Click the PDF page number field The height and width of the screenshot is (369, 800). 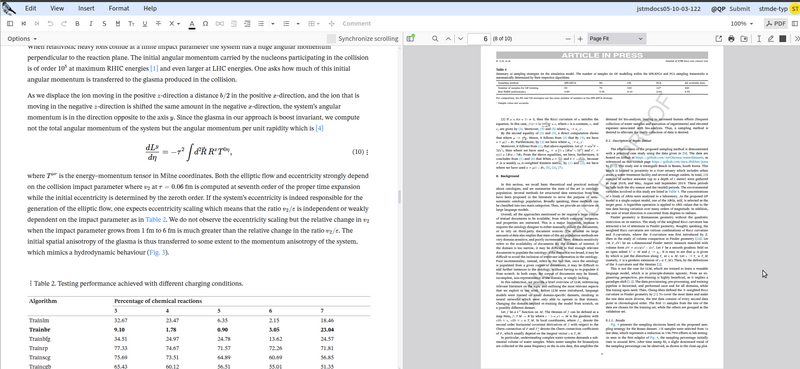coord(479,39)
